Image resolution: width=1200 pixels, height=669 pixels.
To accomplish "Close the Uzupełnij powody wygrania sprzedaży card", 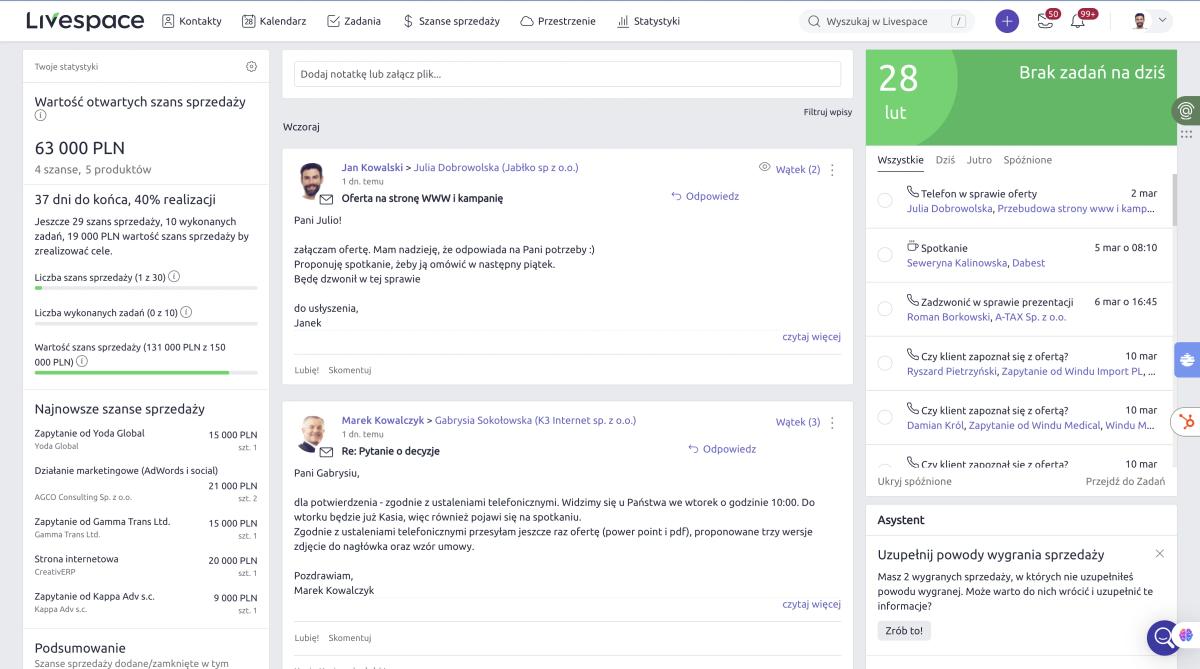I will (x=1159, y=553).
